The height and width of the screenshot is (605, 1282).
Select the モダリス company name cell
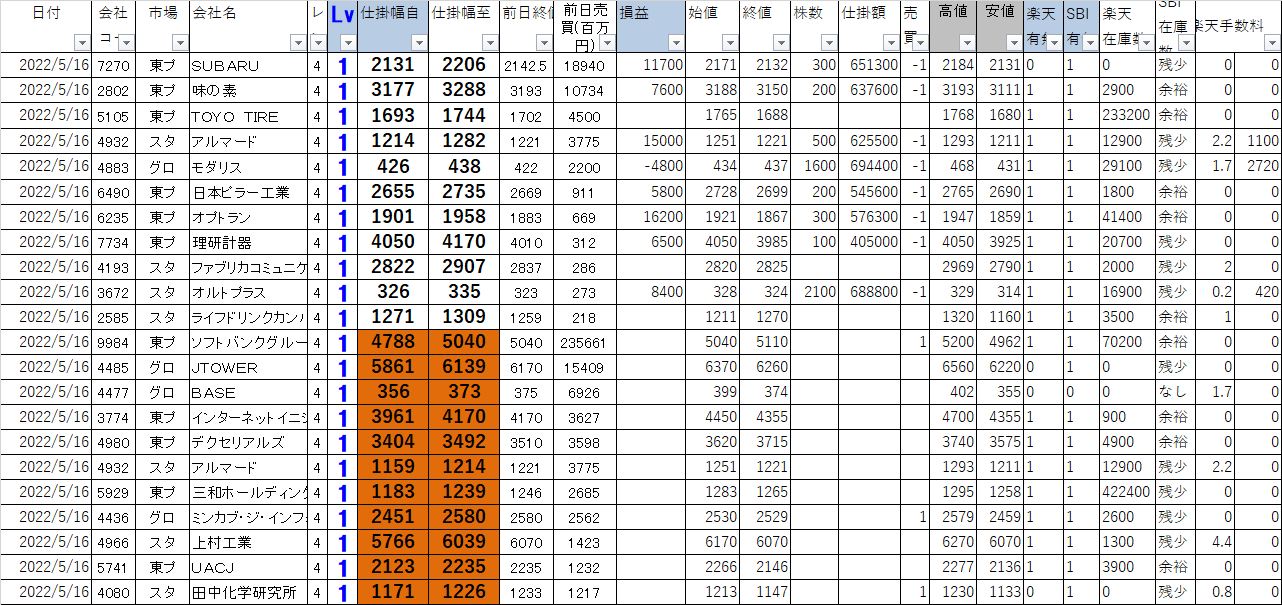click(249, 166)
